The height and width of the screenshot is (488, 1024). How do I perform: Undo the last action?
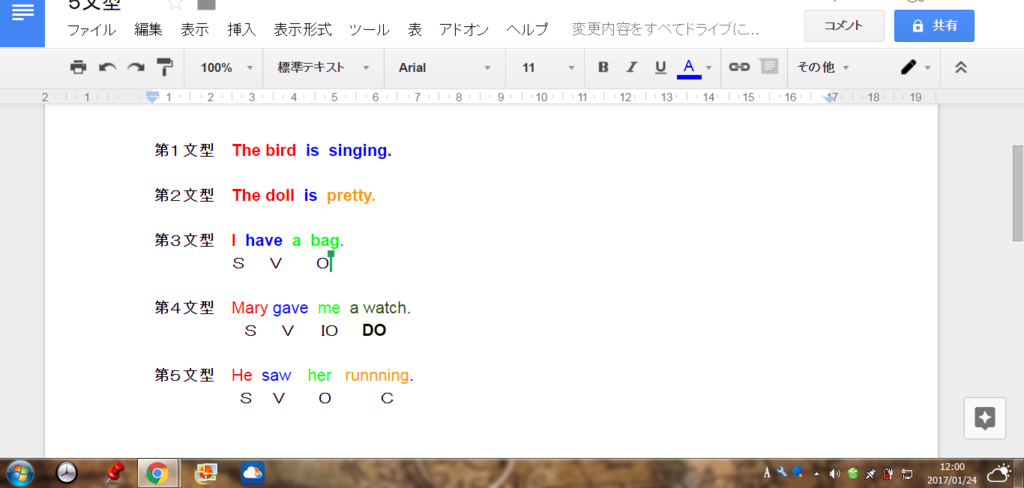tap(107, 67)
